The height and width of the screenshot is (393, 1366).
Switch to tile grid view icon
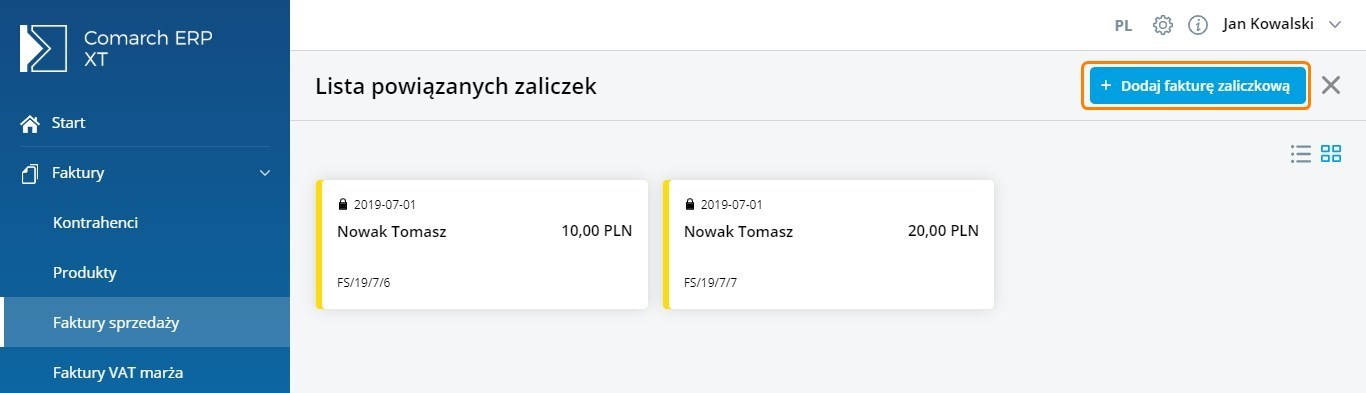pyautogui.click(x=1331, y=154)
